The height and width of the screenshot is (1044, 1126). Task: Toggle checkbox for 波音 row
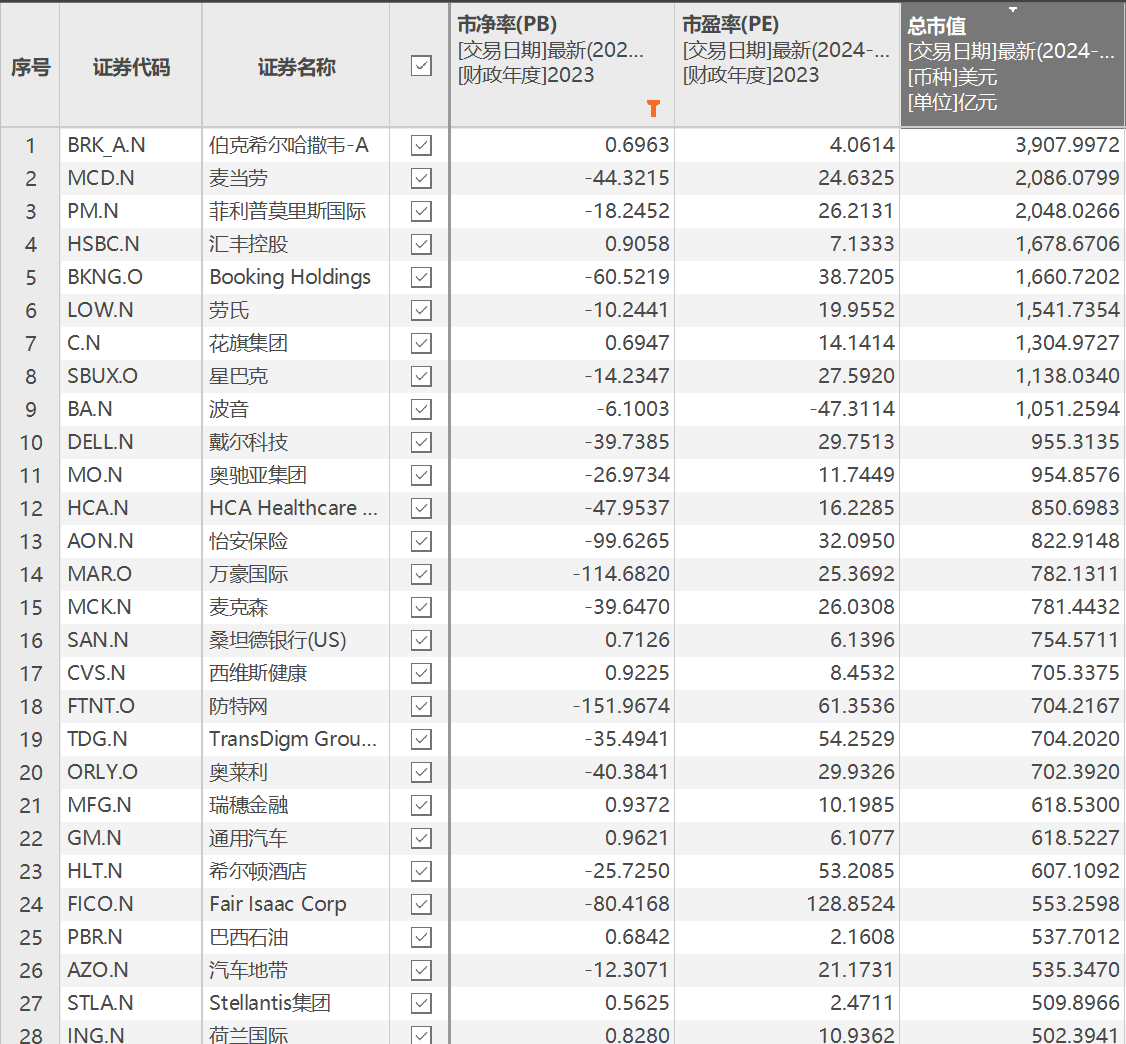[422, 409]
